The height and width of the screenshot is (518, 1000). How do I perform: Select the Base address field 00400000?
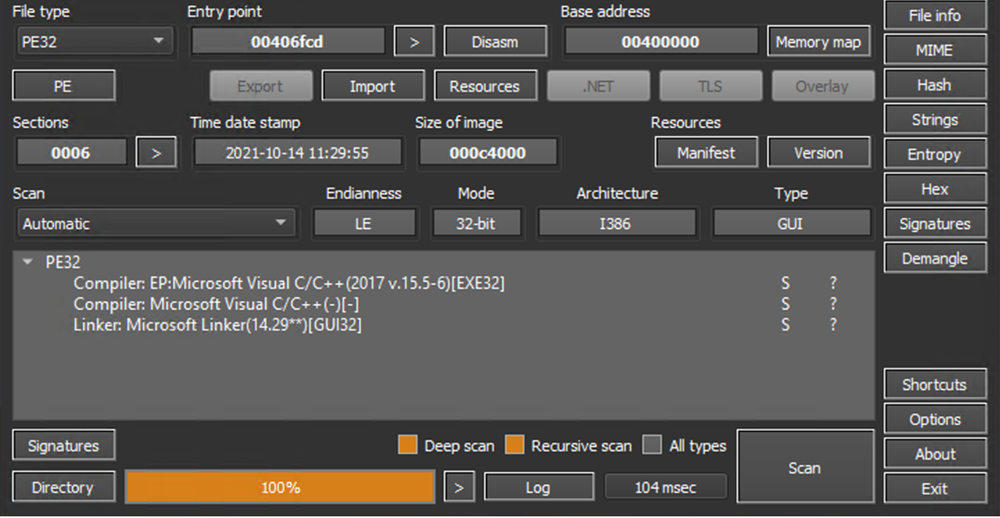(660, 42)
